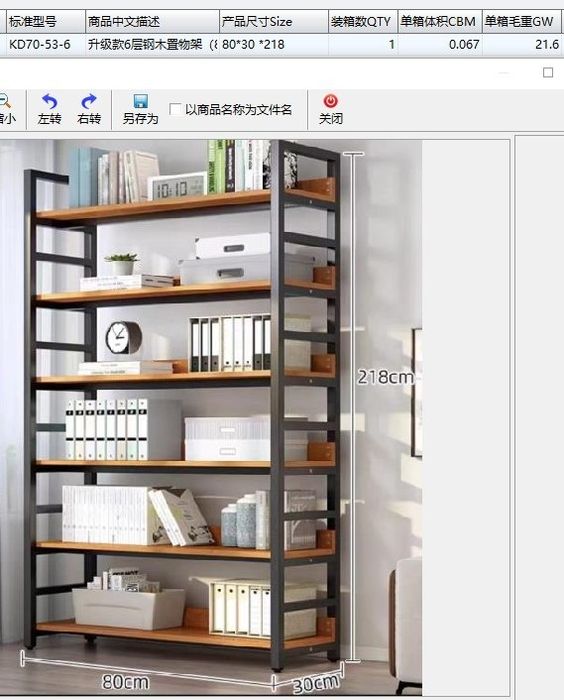Select the CBM cell showing 0.067
564x700 pixels.
[440, 45]
